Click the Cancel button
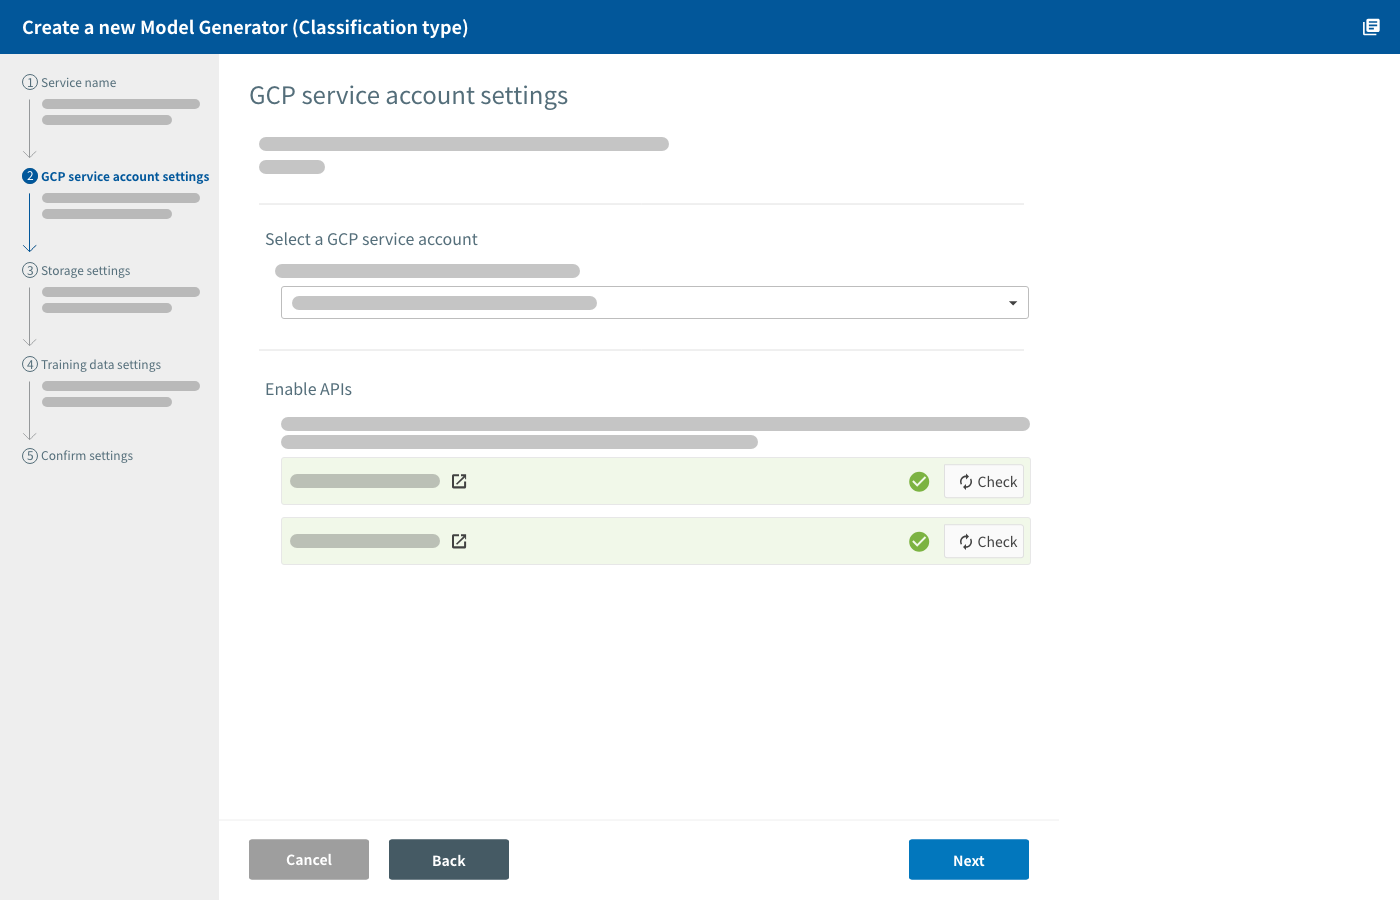 pyautogui.click(x=309, y=859)
